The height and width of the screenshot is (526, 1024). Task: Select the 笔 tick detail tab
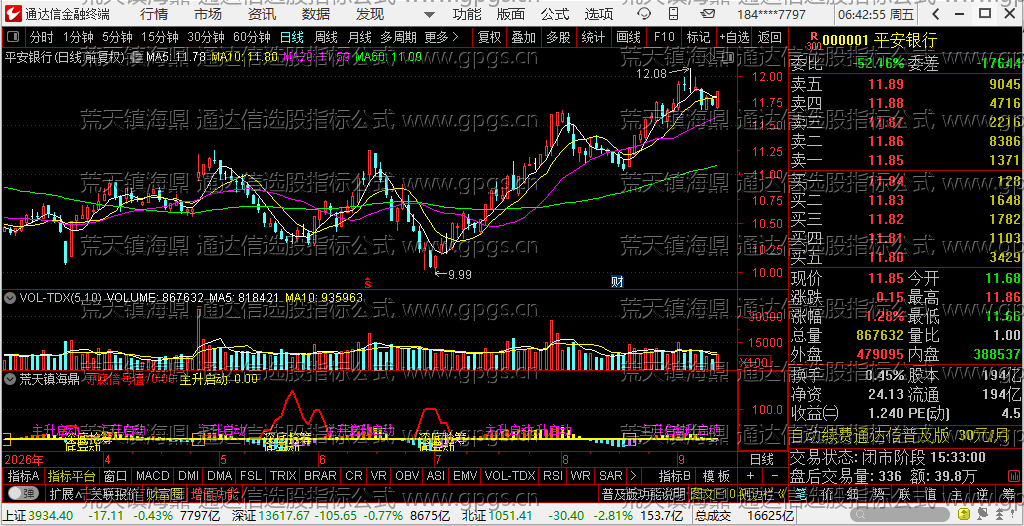coord(803,493)
